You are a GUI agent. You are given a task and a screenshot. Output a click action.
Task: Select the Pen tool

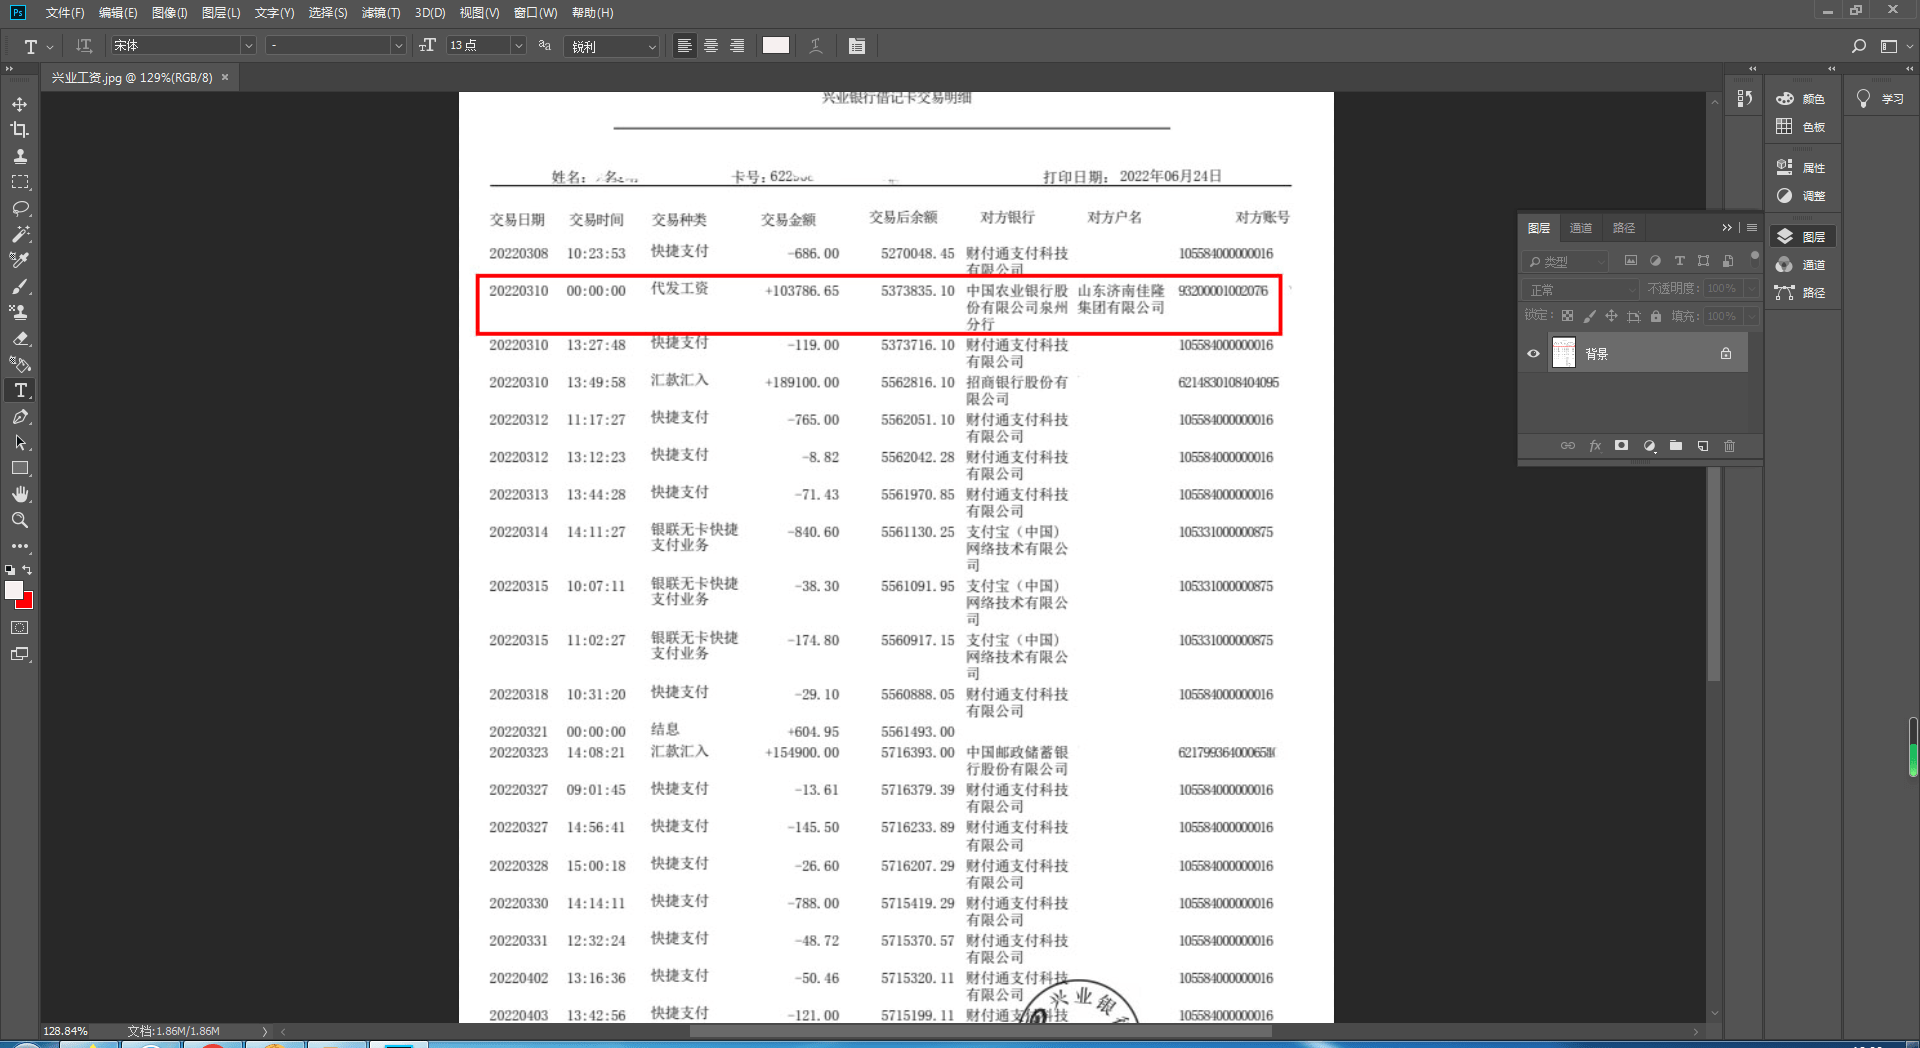point(20,416)
